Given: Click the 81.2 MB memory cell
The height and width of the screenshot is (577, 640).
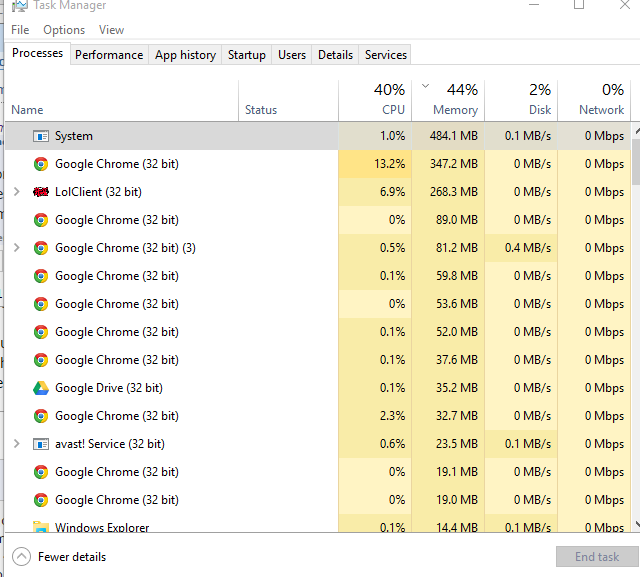Looking at the screenshot, I should (448, 248).
